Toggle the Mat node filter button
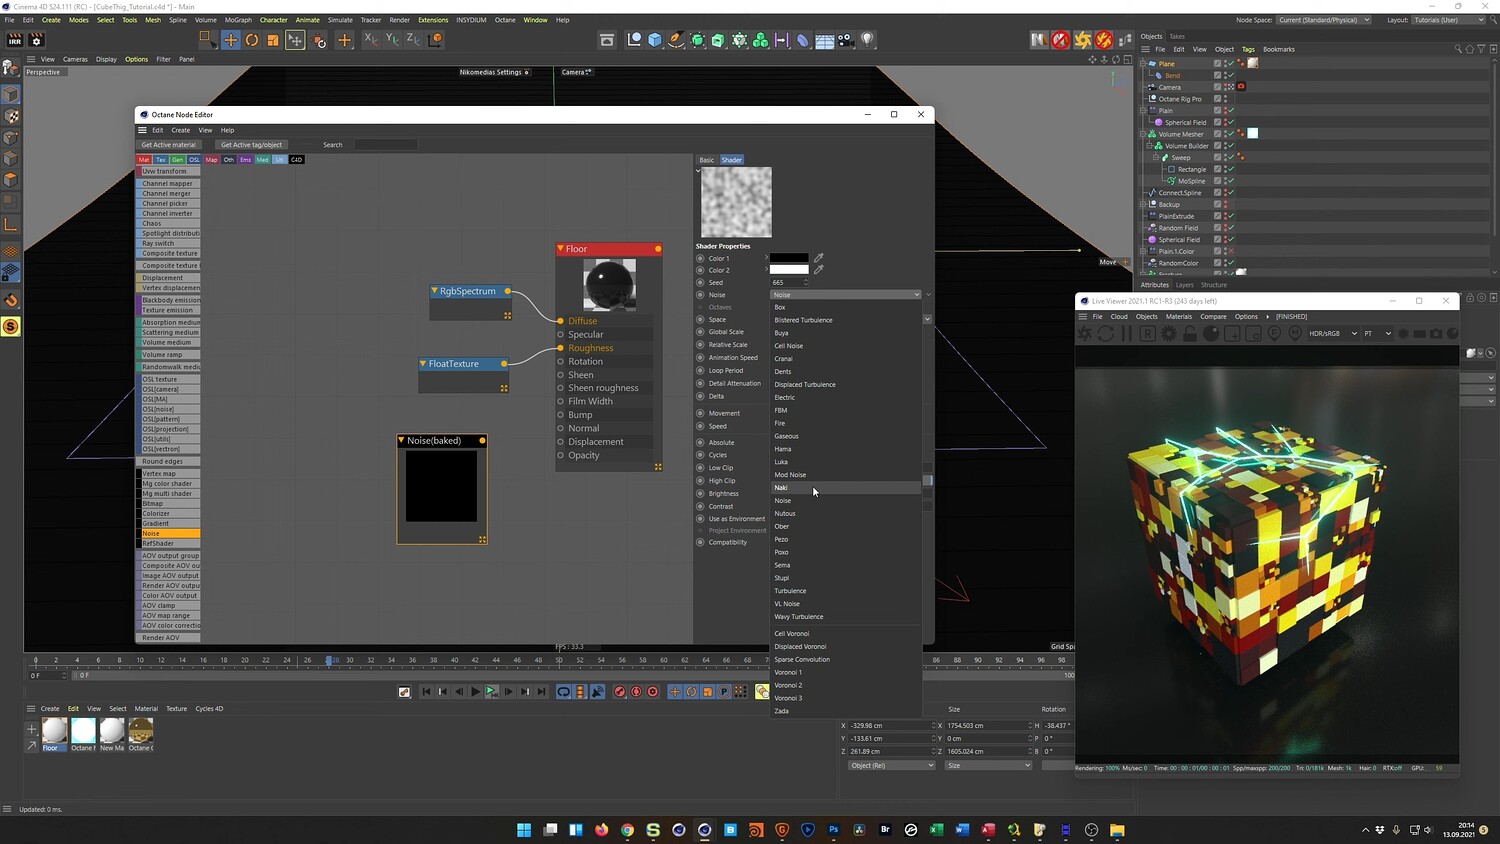Viewport: 1500px width, 844px height. pos(144,160)
